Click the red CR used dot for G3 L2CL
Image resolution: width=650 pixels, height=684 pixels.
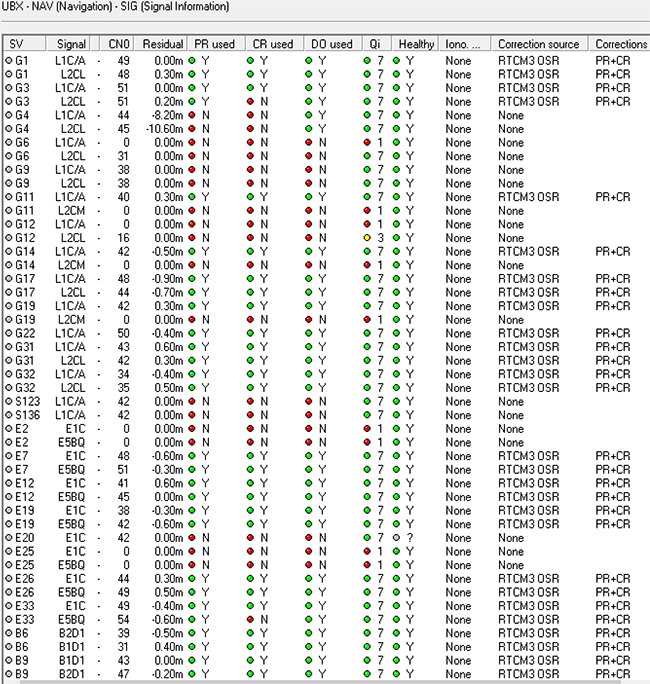(x=251, y=101)
